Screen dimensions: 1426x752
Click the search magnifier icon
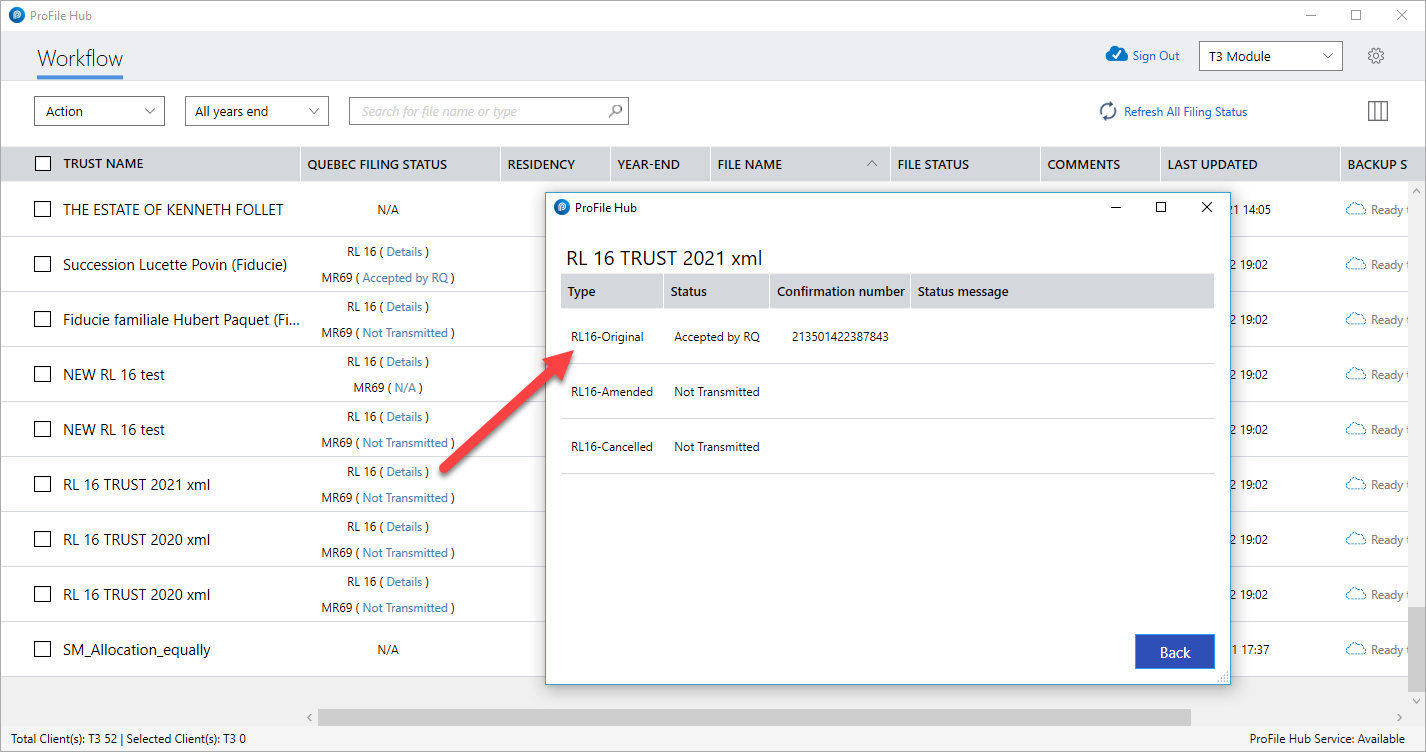coord(616,111)
